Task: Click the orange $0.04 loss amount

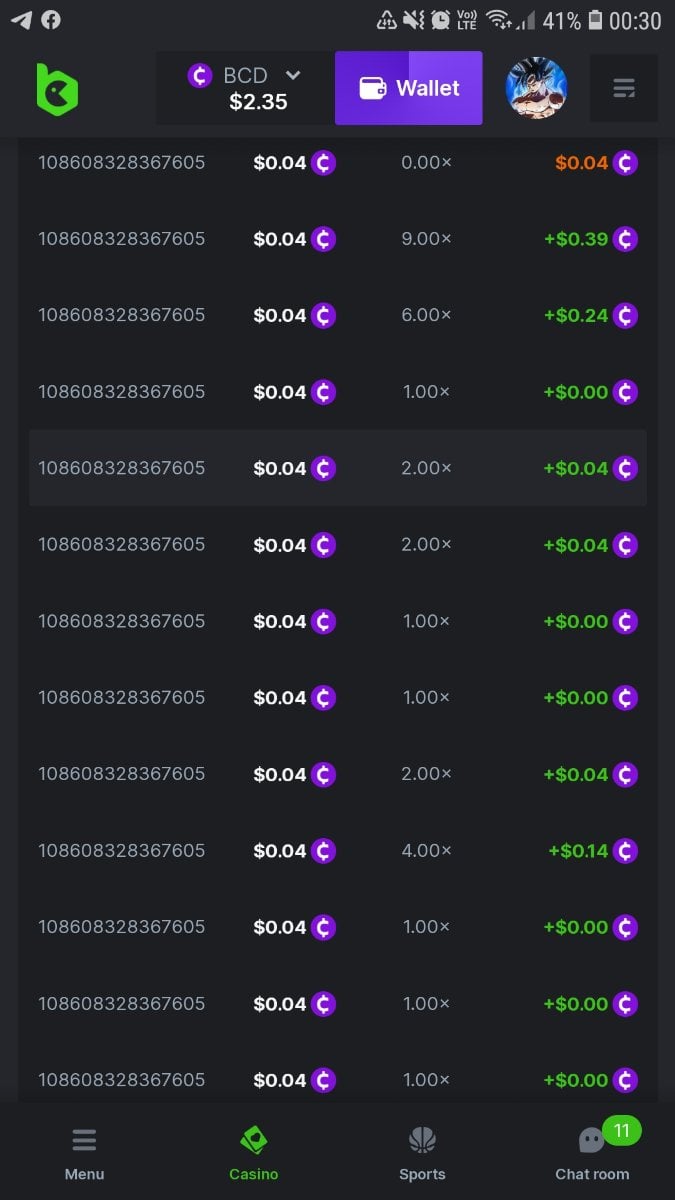Action: coord(581,162)
